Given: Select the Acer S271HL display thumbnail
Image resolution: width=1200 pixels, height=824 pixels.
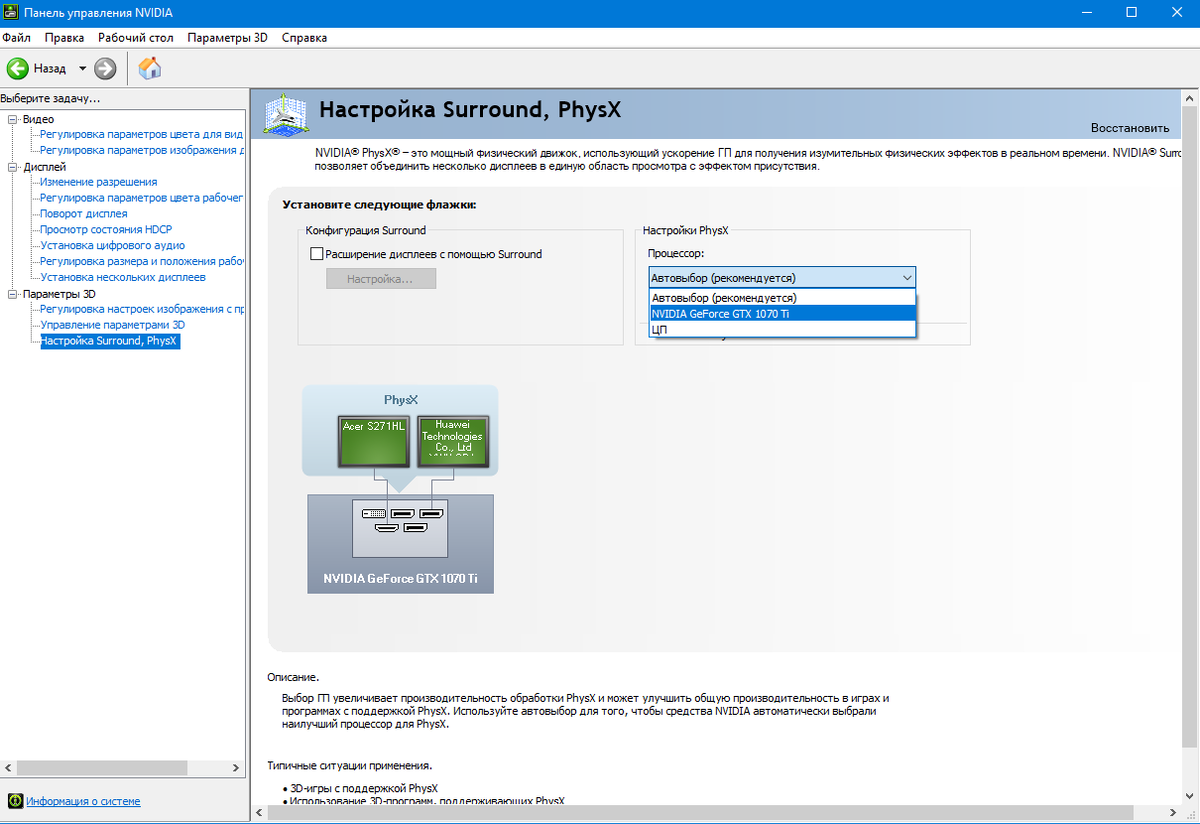Looking at the screenshot, I should [372, 441].
